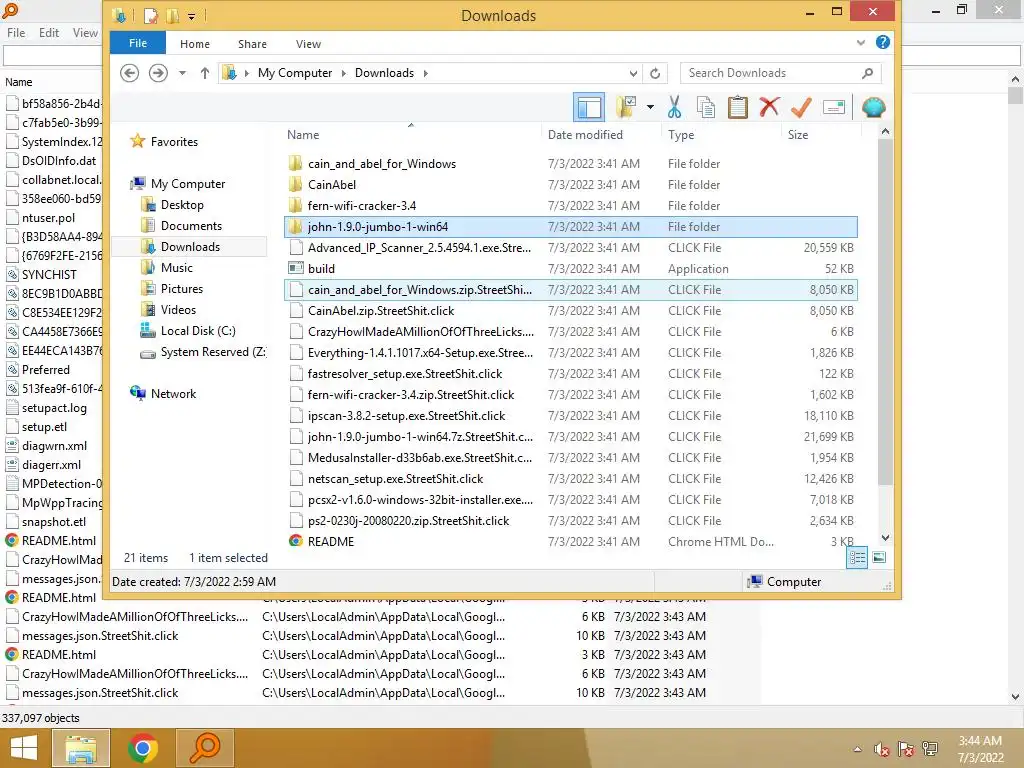Open the Edit menu in background window

[x=49, y=33]
